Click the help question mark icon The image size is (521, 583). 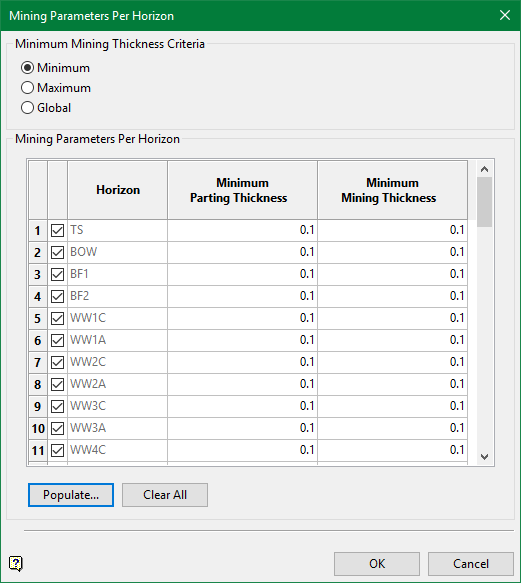[x=16, y=563]
